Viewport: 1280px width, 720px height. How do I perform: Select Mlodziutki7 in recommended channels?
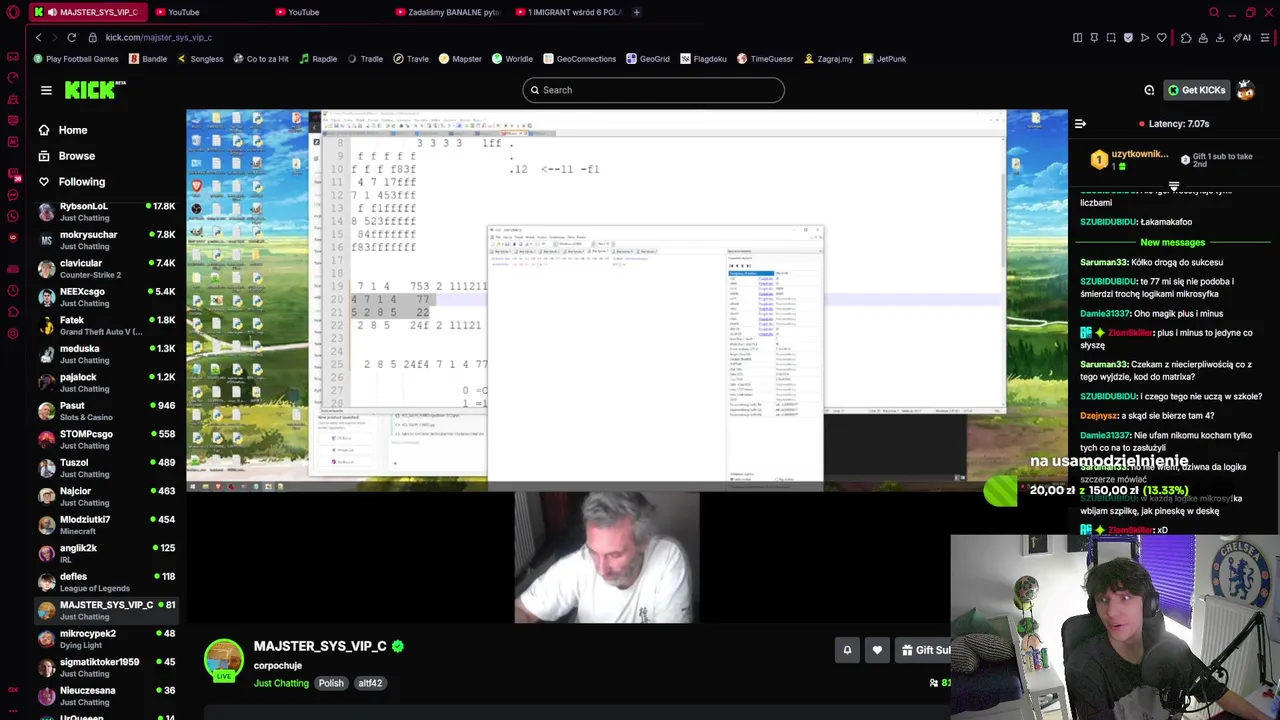[x=105, y=525]
